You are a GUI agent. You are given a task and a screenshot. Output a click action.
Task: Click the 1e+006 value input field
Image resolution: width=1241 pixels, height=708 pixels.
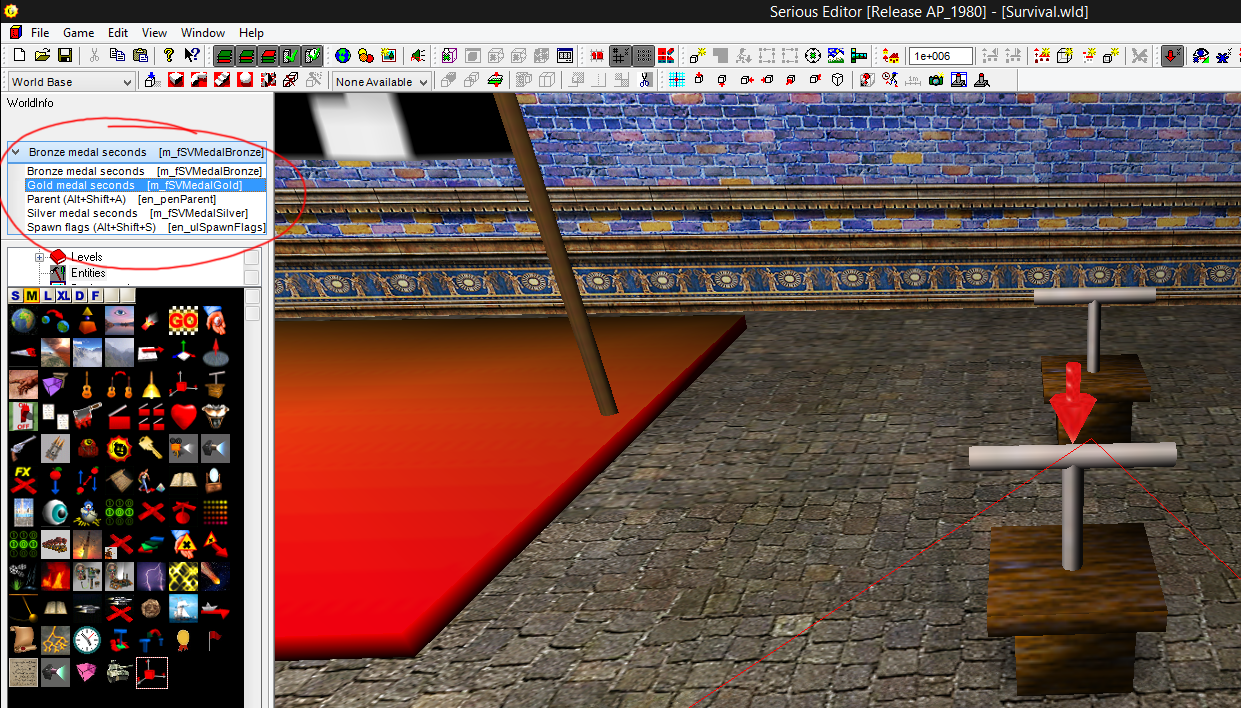tap(940, 56)
